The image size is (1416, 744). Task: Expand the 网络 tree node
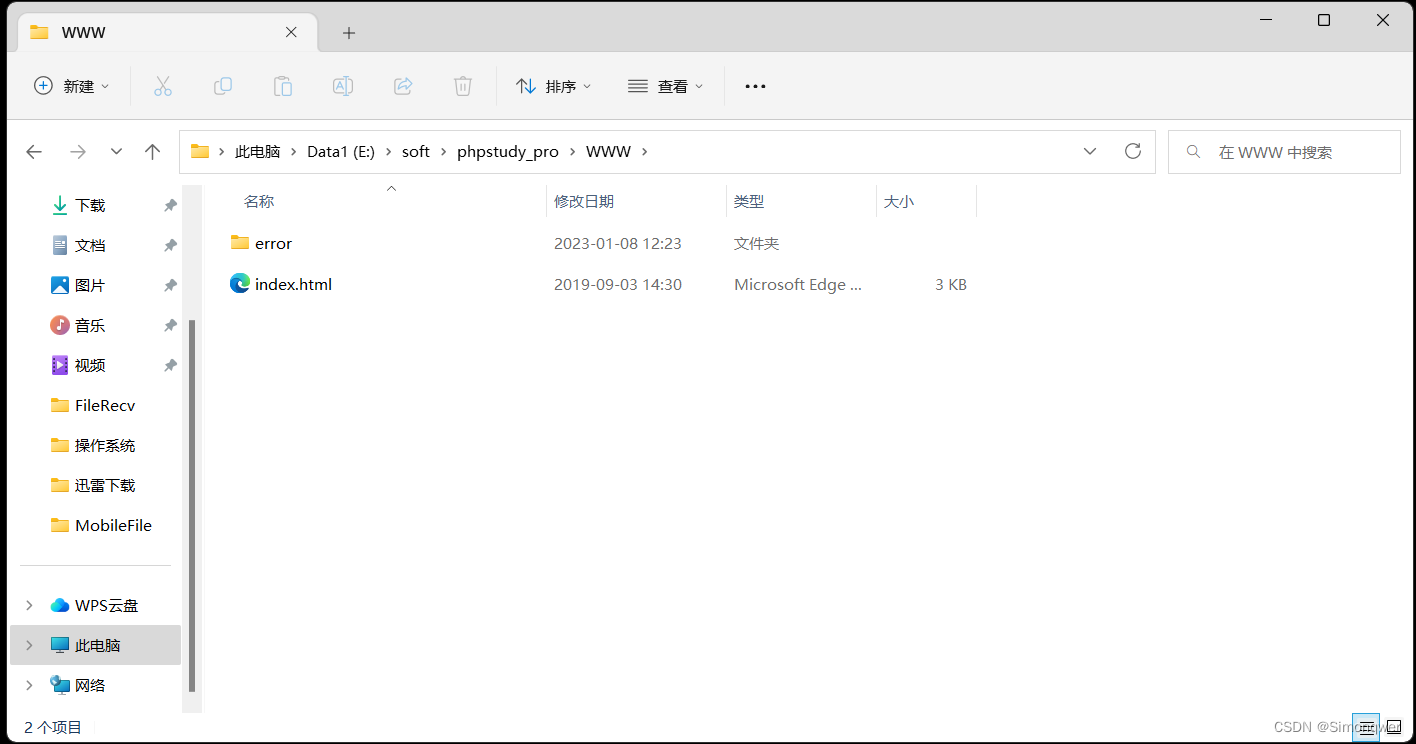point(29,685)
